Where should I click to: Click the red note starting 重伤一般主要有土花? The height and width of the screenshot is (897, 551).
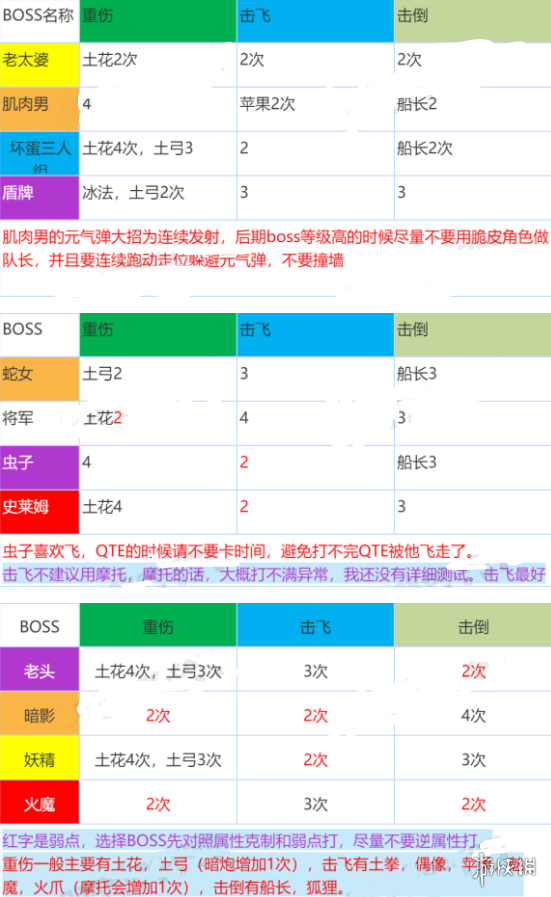263,875
